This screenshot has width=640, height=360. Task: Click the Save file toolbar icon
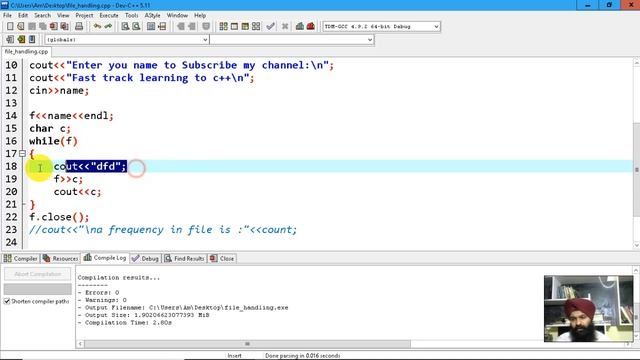tap(31, 27)
